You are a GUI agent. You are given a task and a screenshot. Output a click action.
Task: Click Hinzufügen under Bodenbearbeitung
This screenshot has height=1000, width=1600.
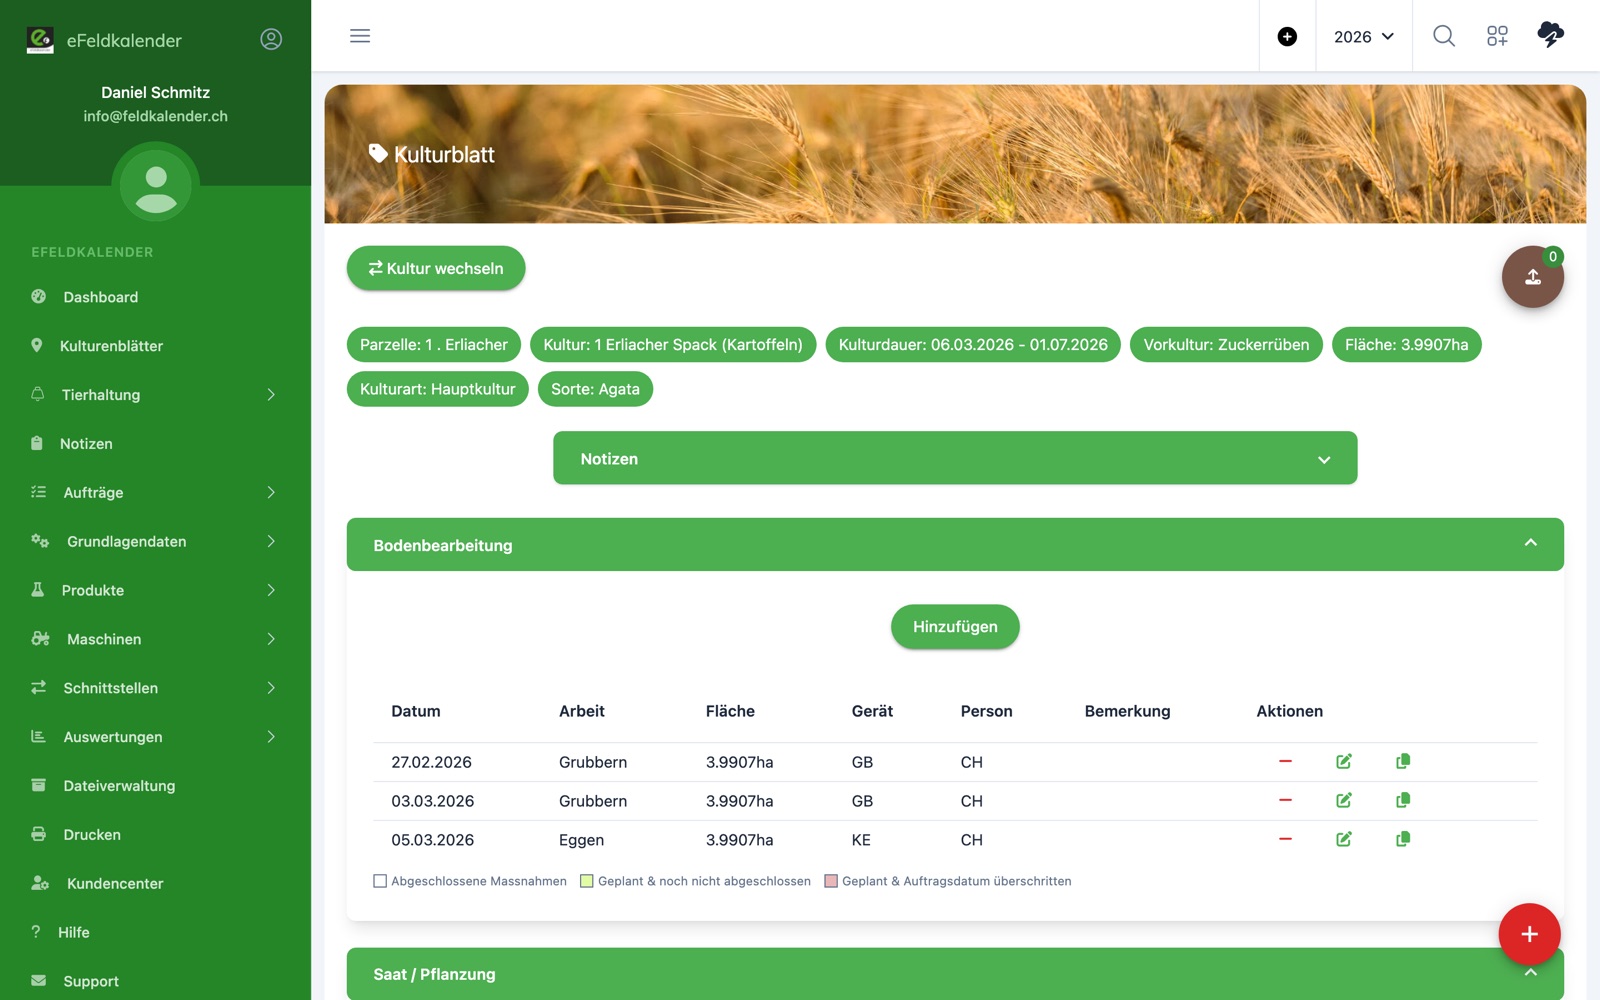955,627
